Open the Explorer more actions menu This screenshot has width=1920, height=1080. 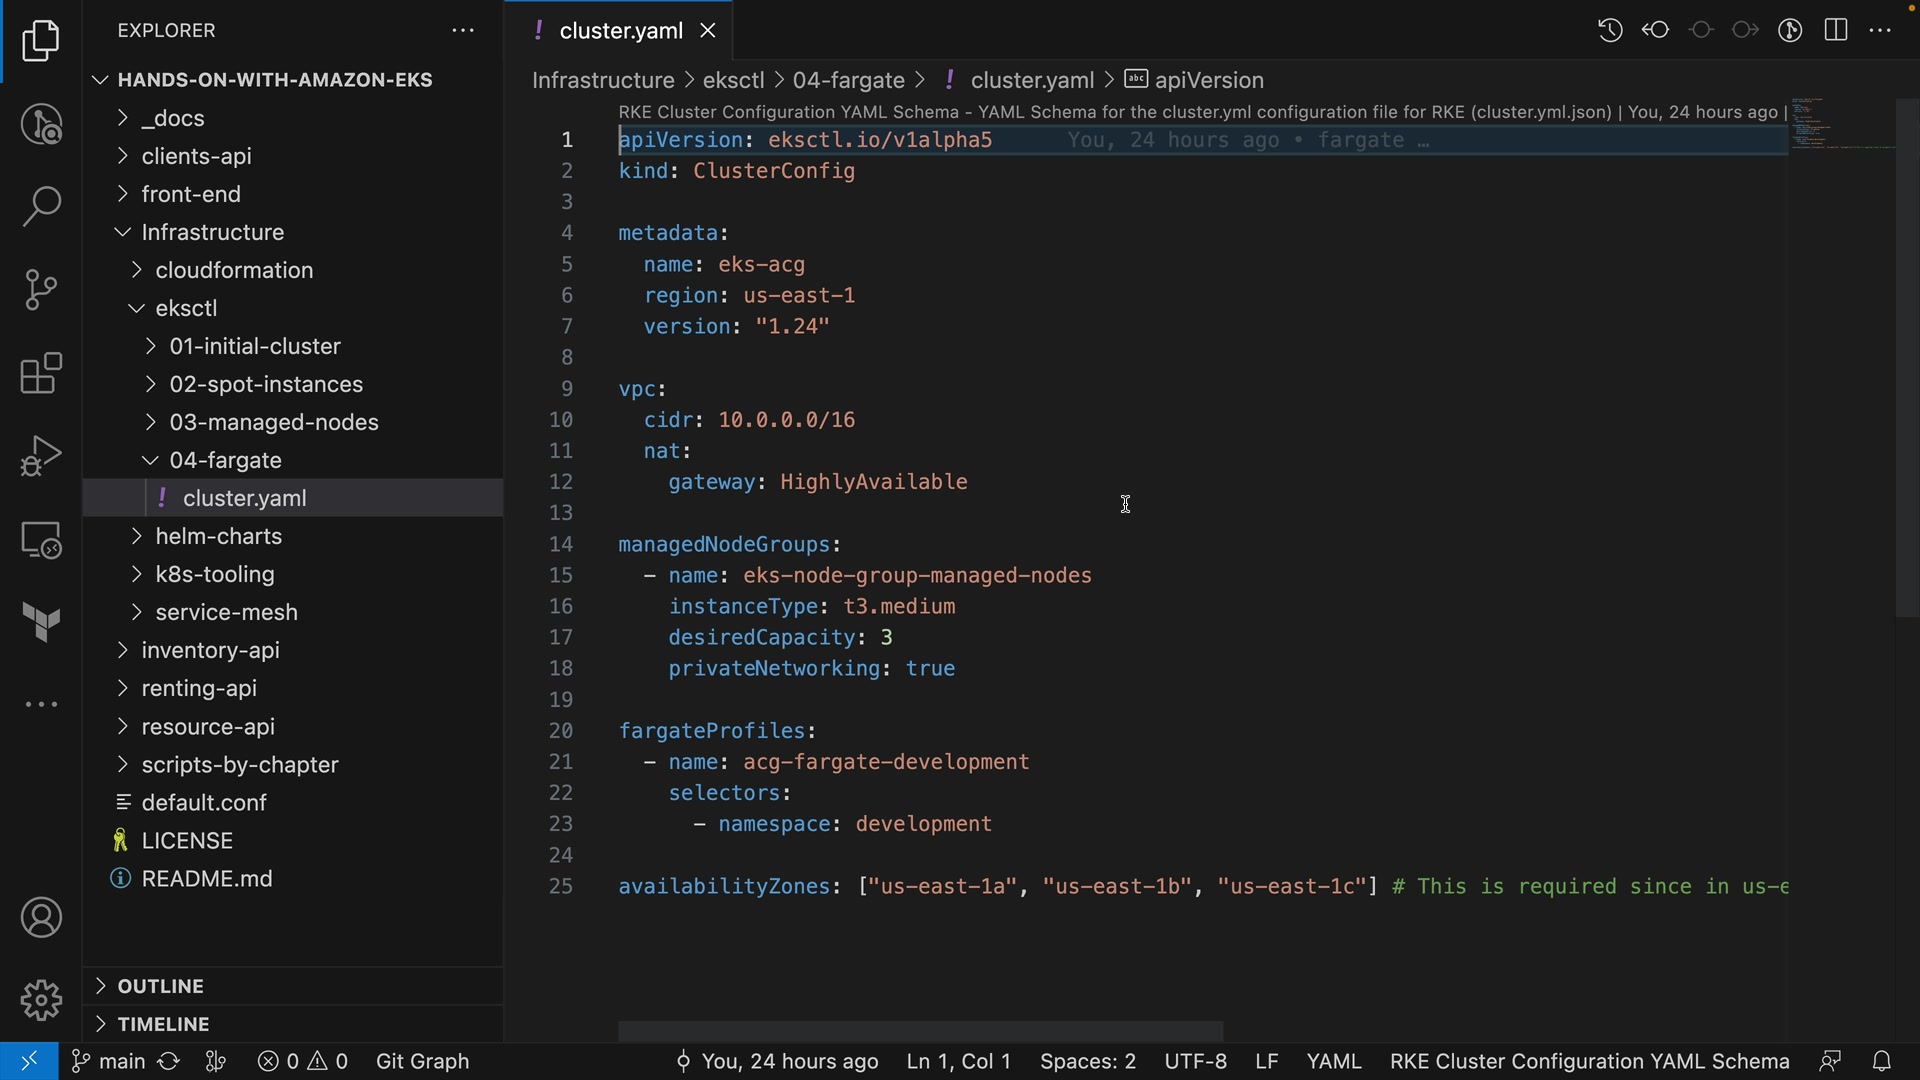point(463,31)
